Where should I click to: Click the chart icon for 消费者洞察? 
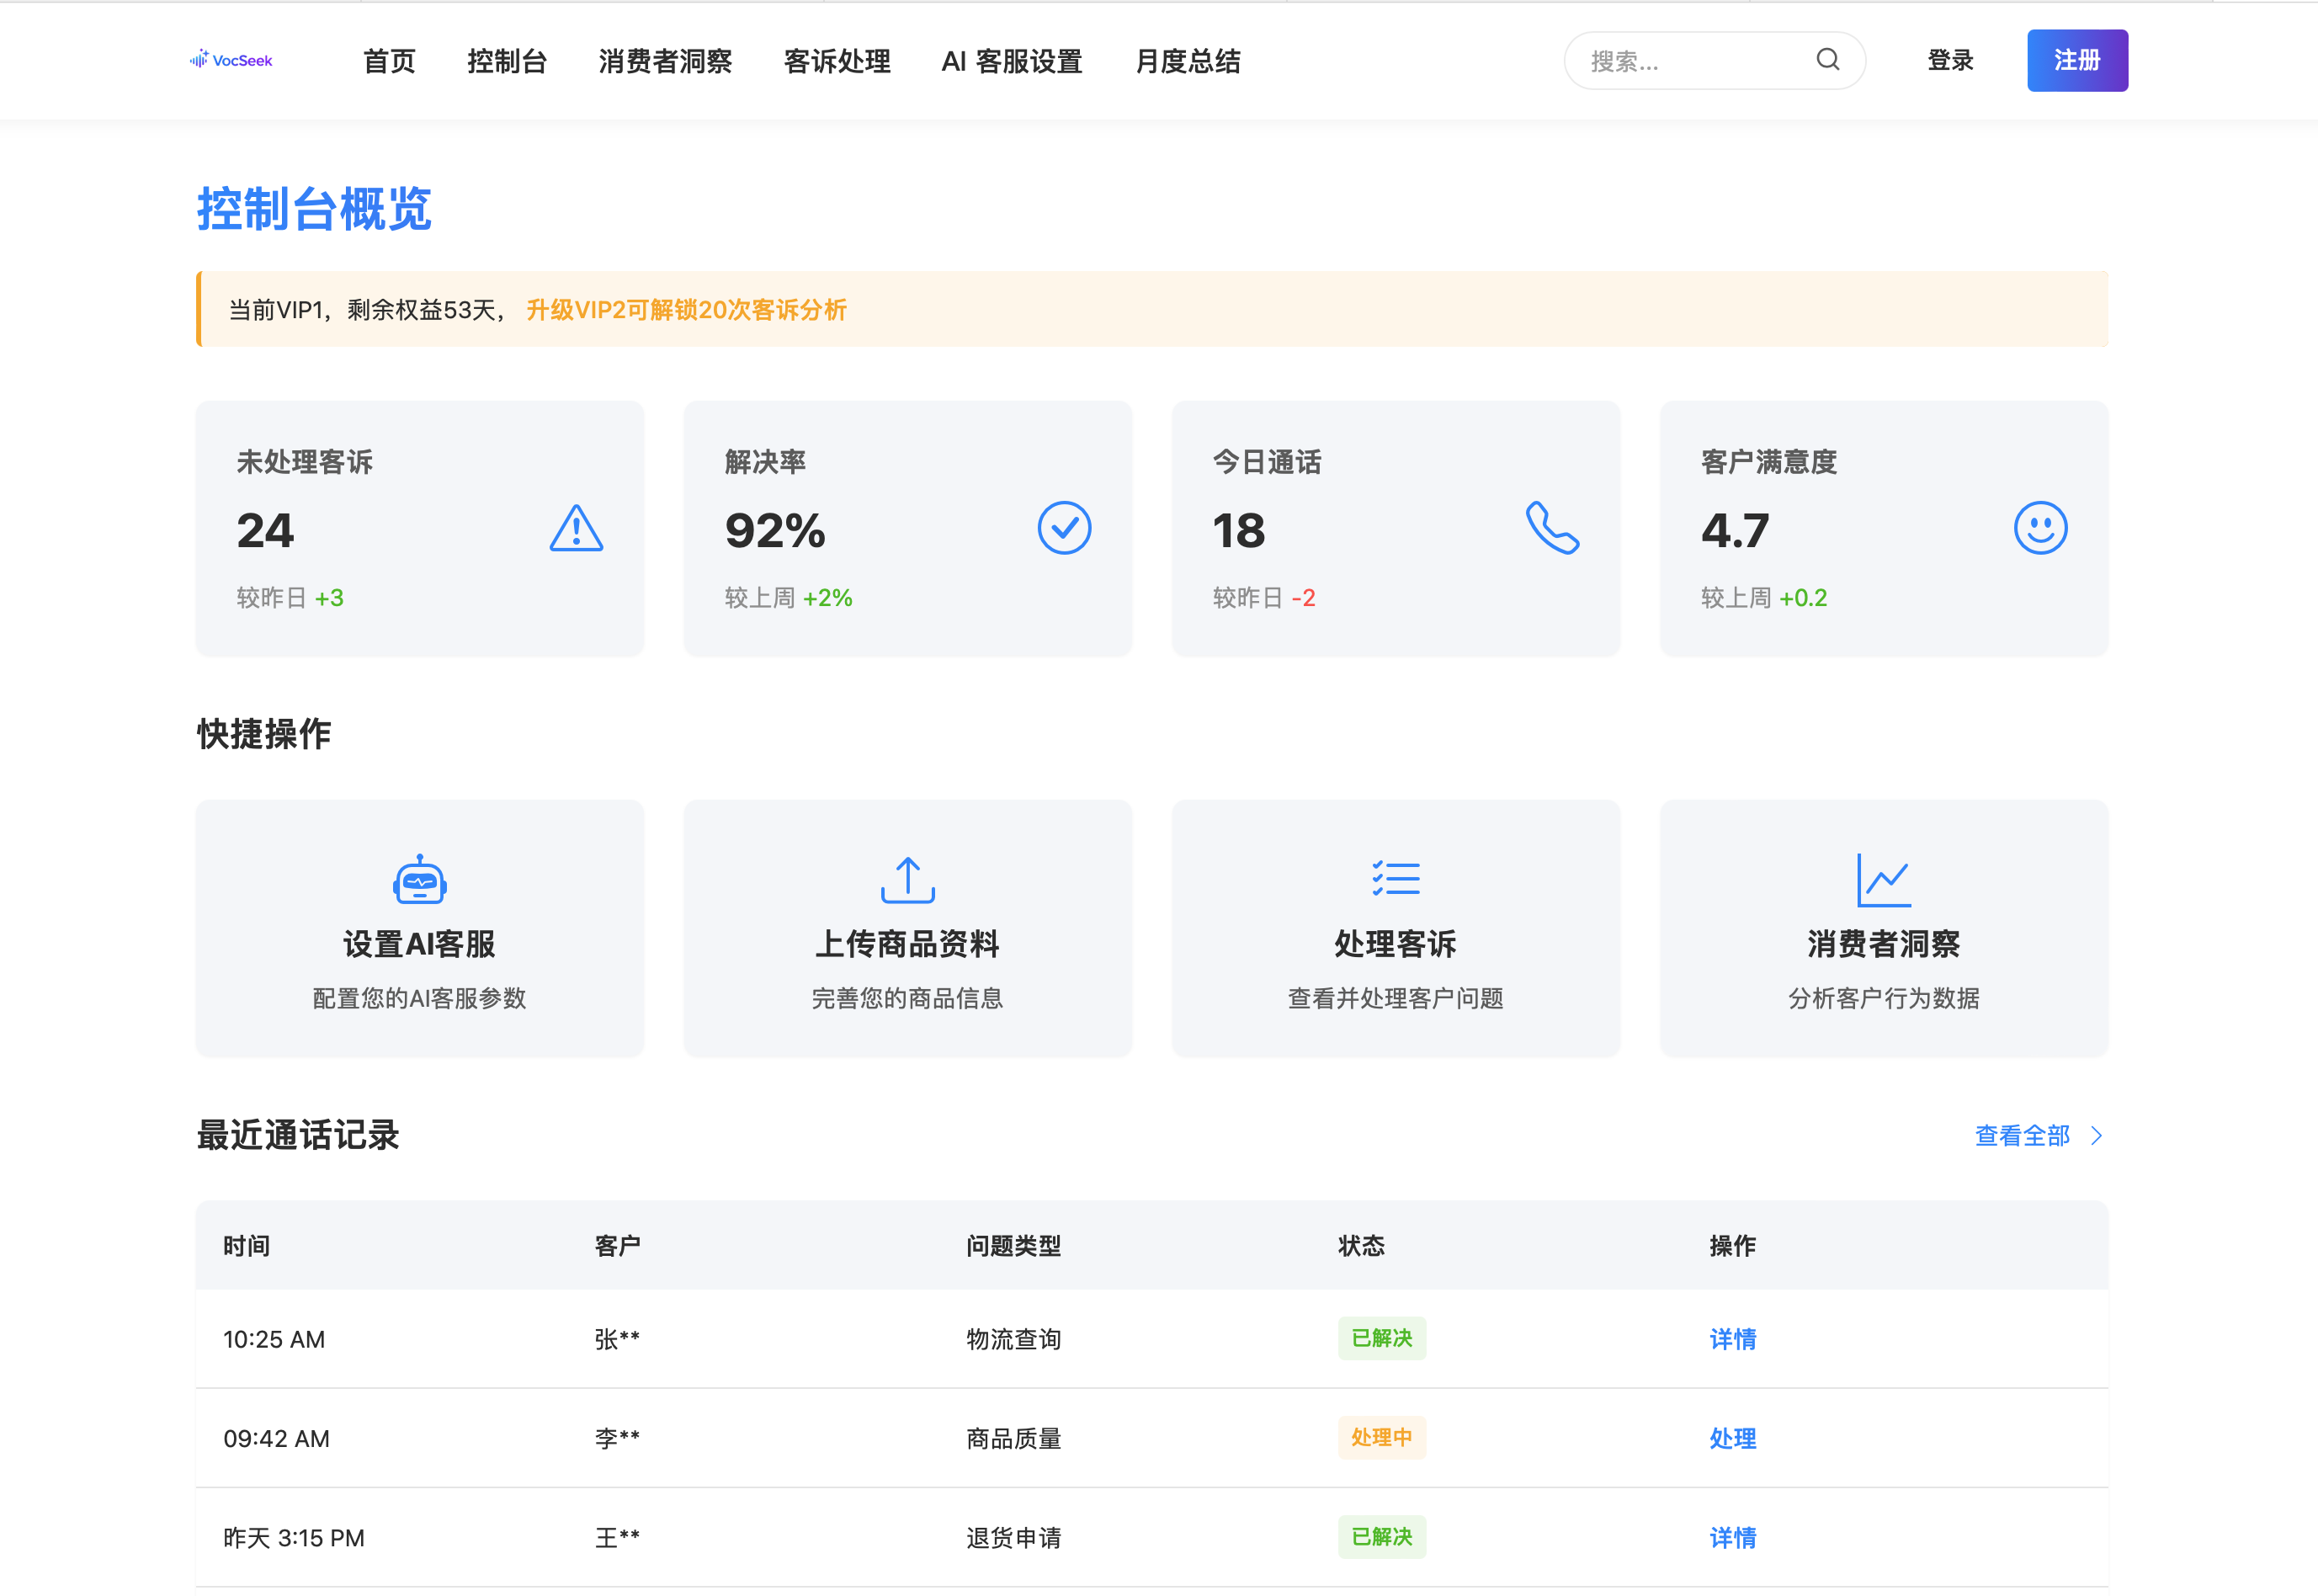point(1884,880)
